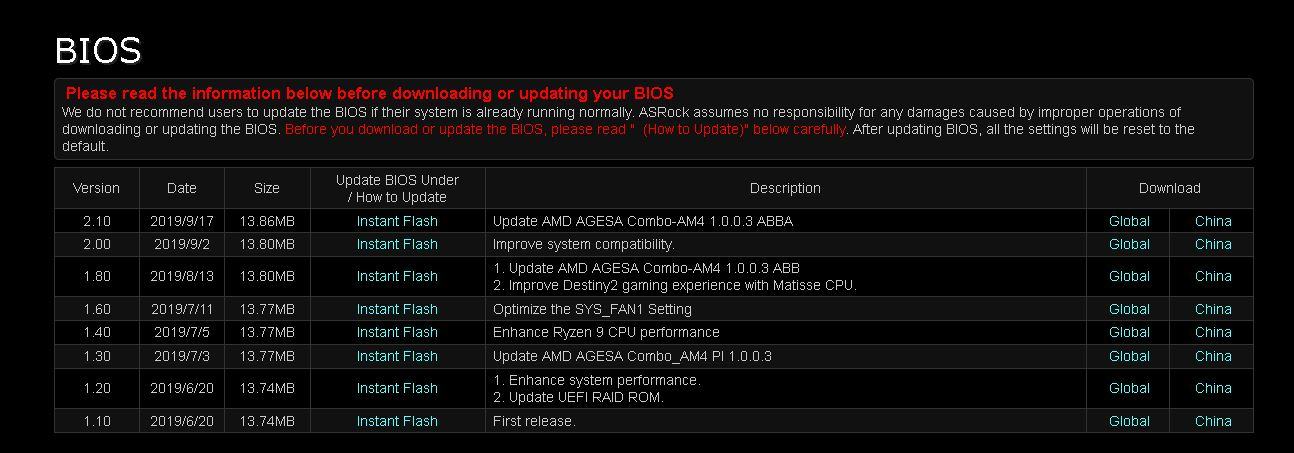Download BIOS 1.20 from Global server
This screenshot has width=1294, height=453.
click(x=1129, y=388)
